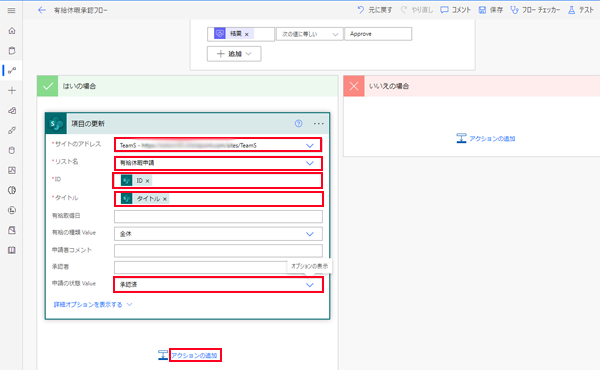
Task: Click 保存 to save the flow
Action: coord(491,10)
